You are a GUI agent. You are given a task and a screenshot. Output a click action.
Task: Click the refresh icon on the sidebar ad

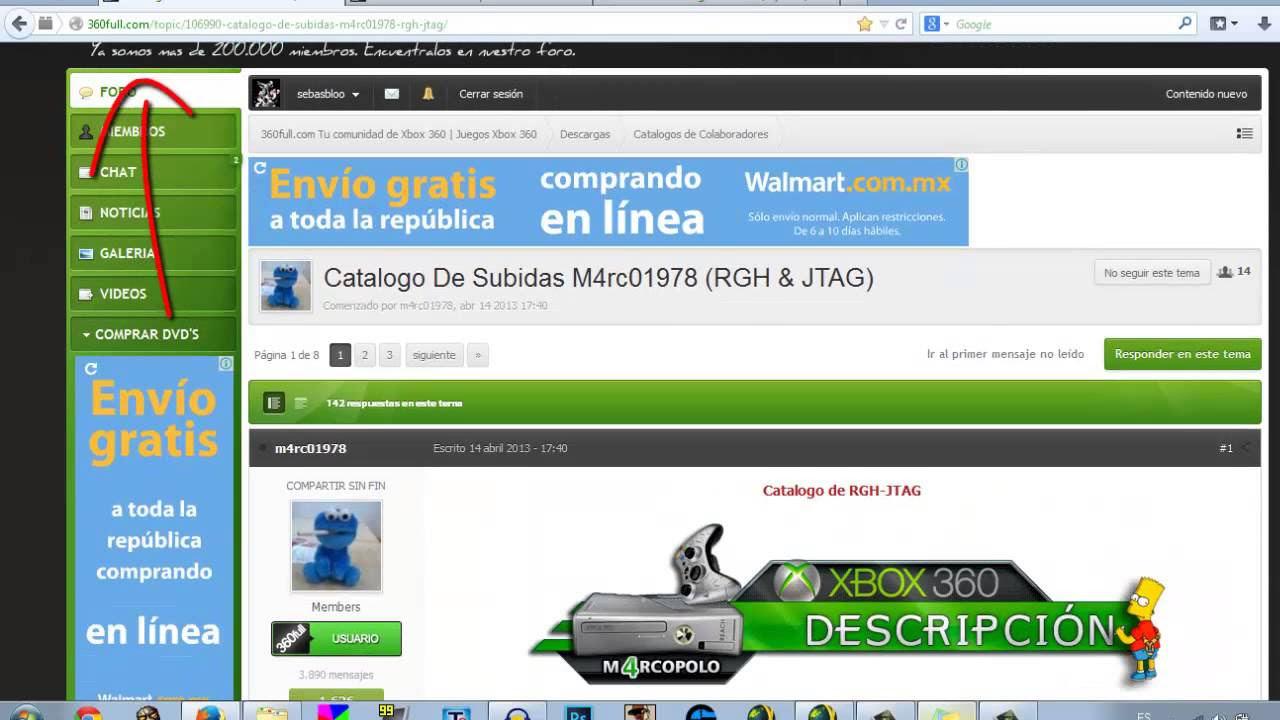pos(91,369)
